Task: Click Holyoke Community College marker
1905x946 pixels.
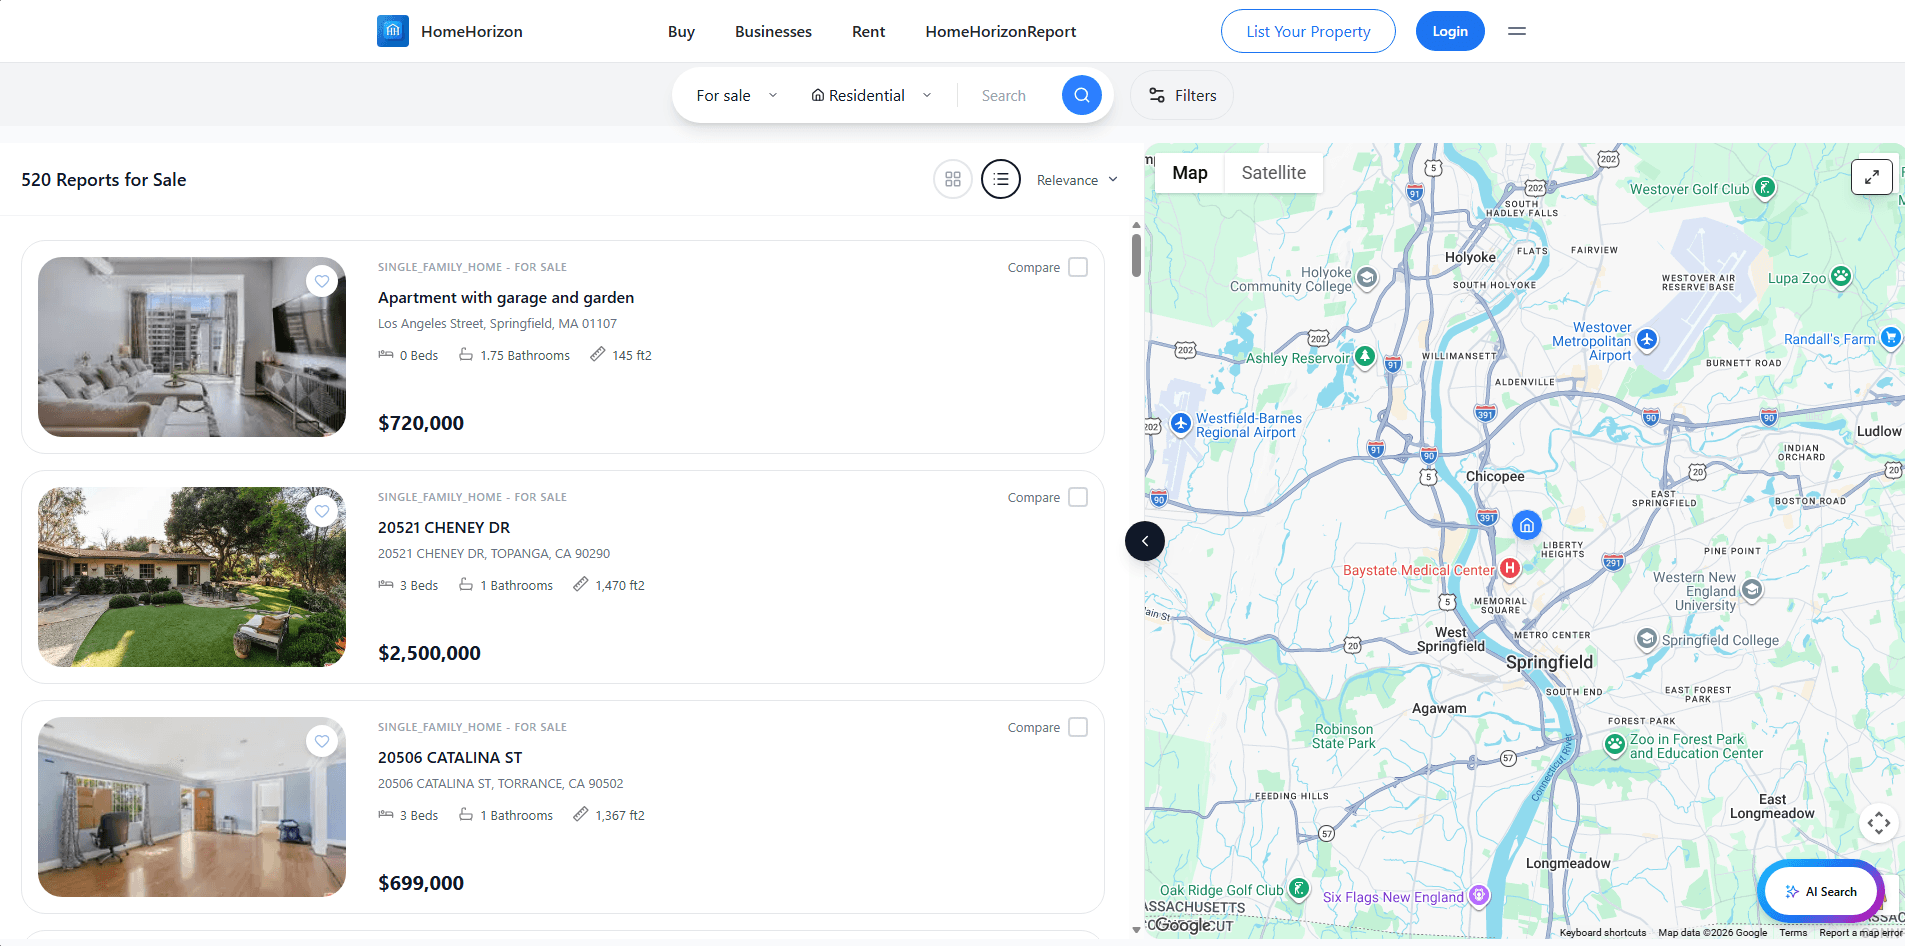Action: (1367, 277)
